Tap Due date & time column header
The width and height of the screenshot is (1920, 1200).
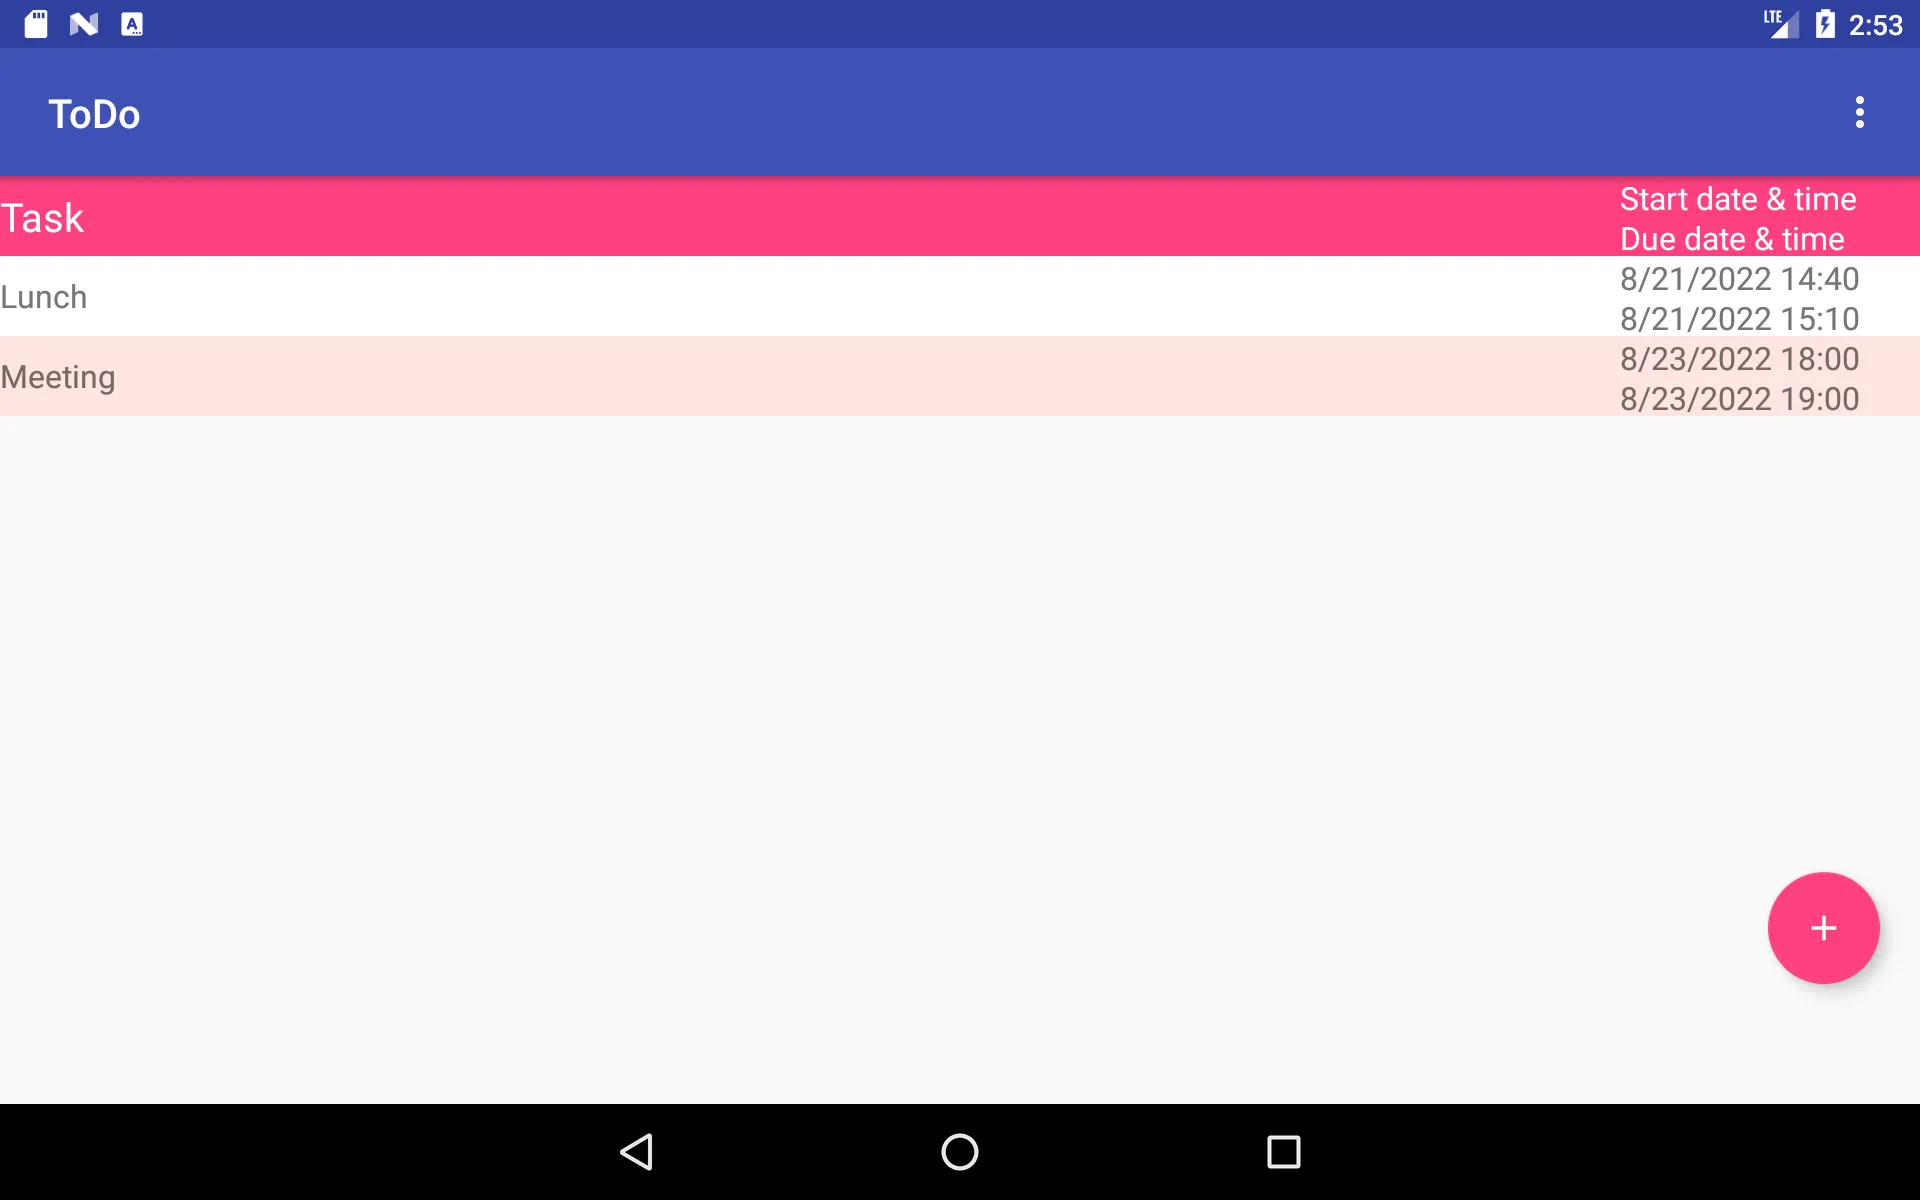coord(1732,238)
